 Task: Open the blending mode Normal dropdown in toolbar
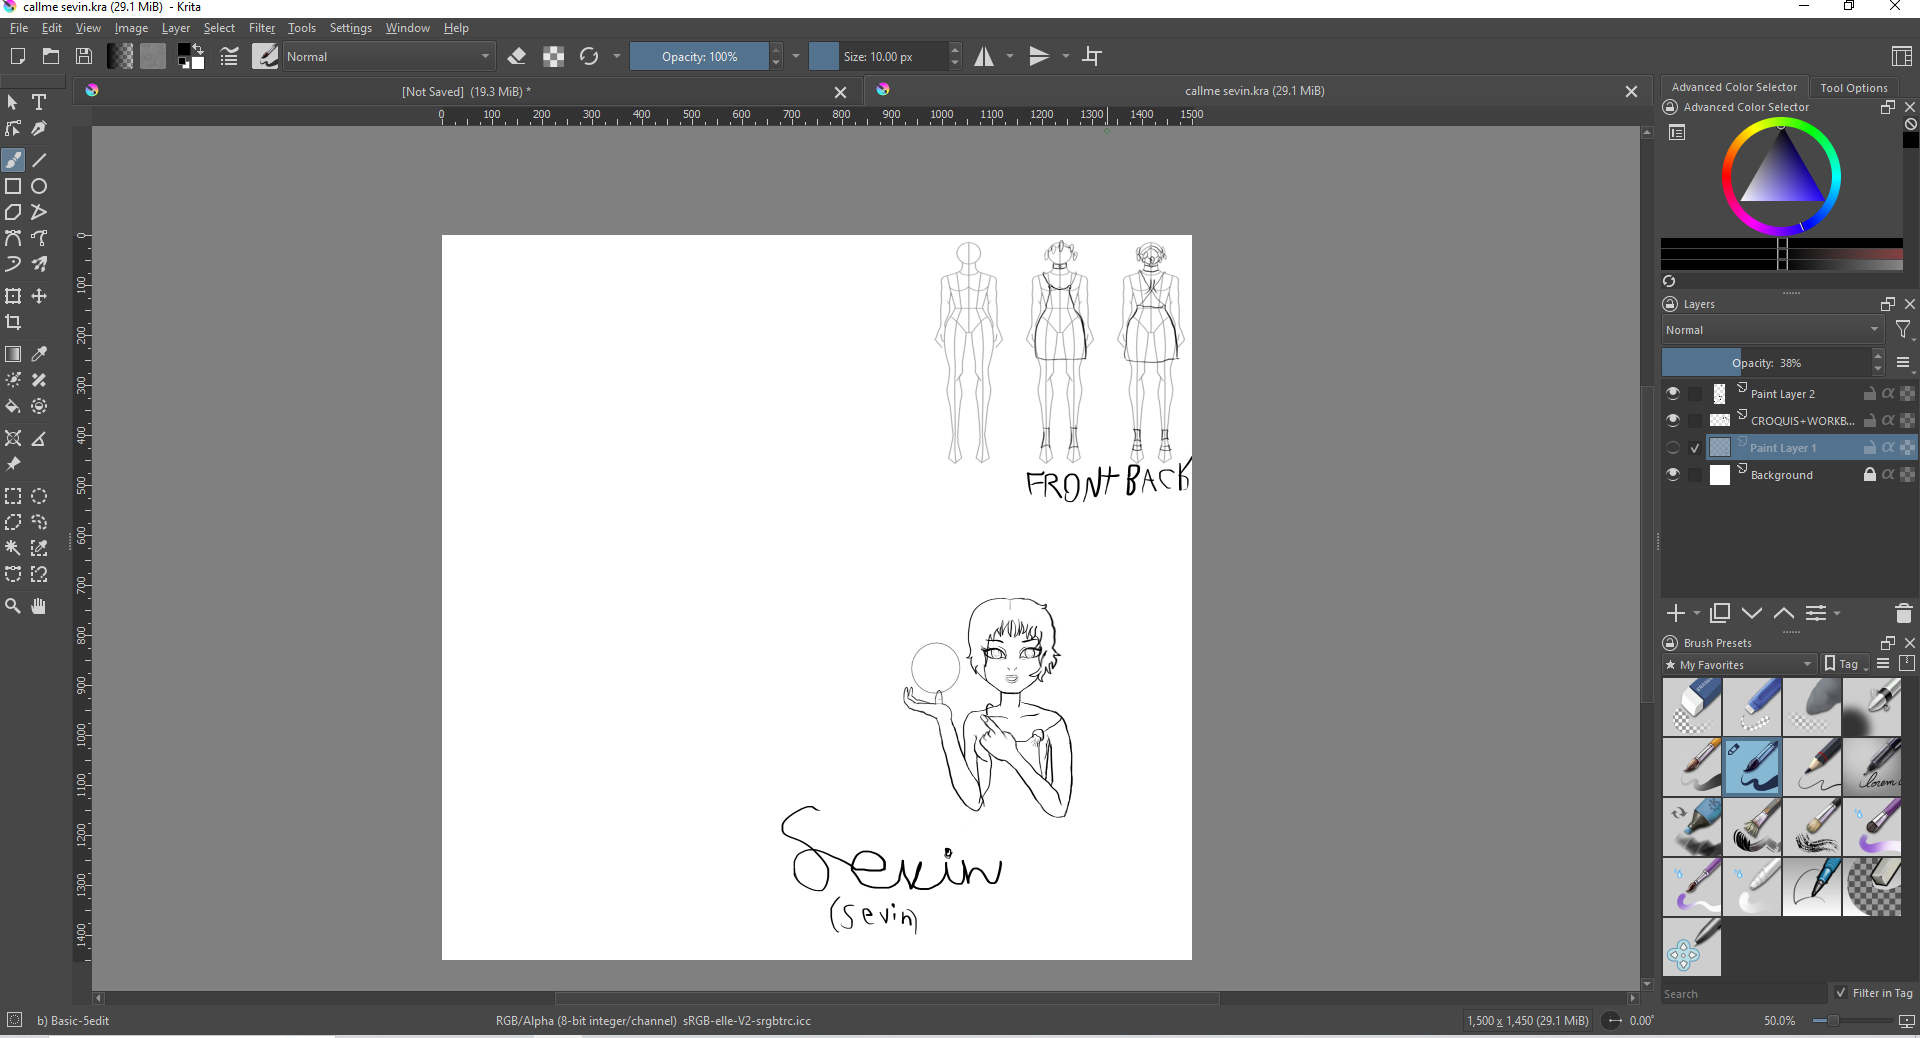389,56
